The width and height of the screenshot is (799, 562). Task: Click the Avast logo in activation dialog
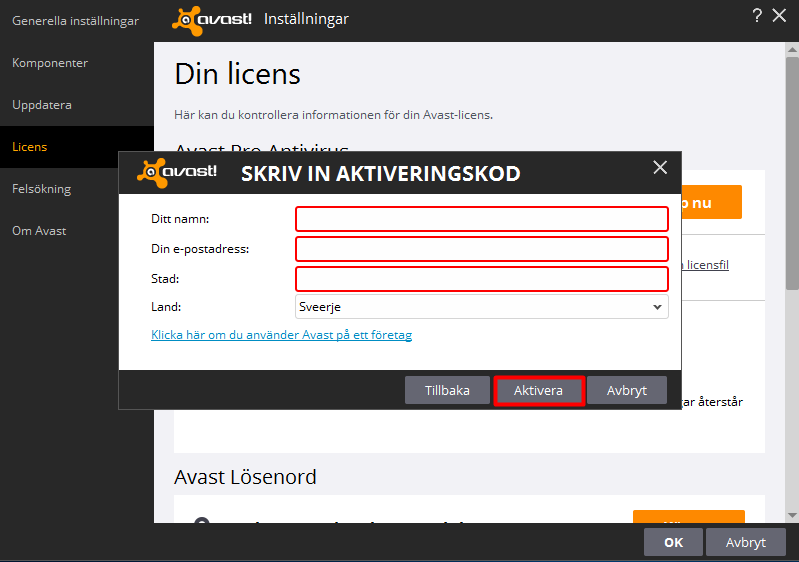[177, 173]
